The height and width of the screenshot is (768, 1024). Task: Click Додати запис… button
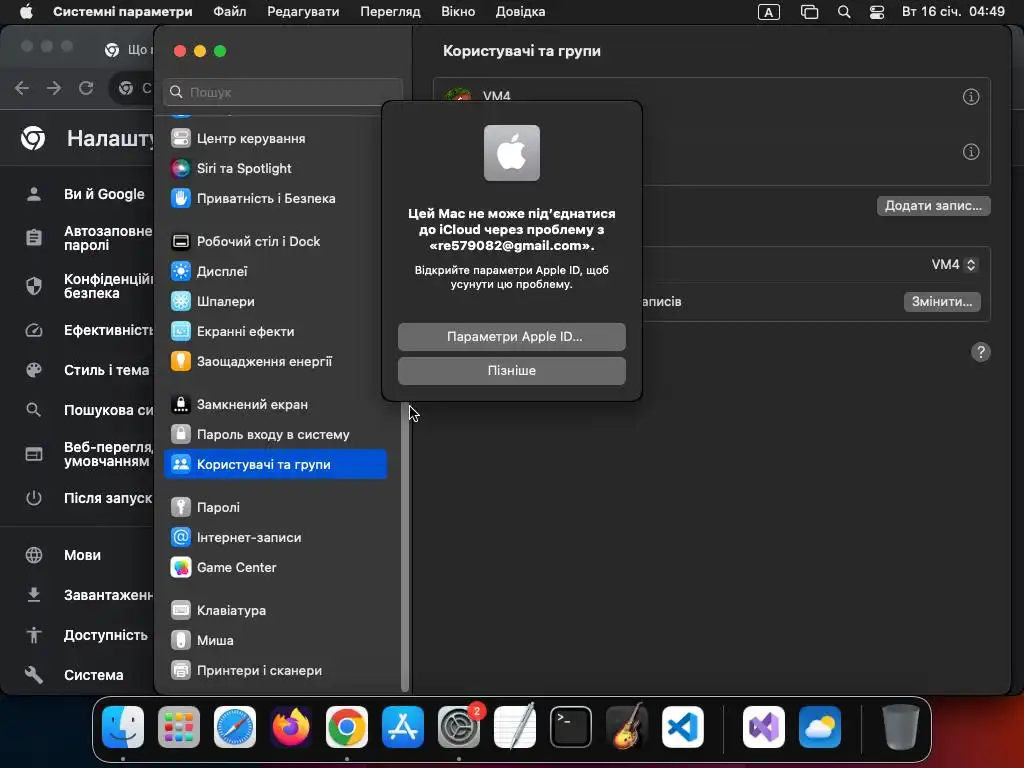933,206
